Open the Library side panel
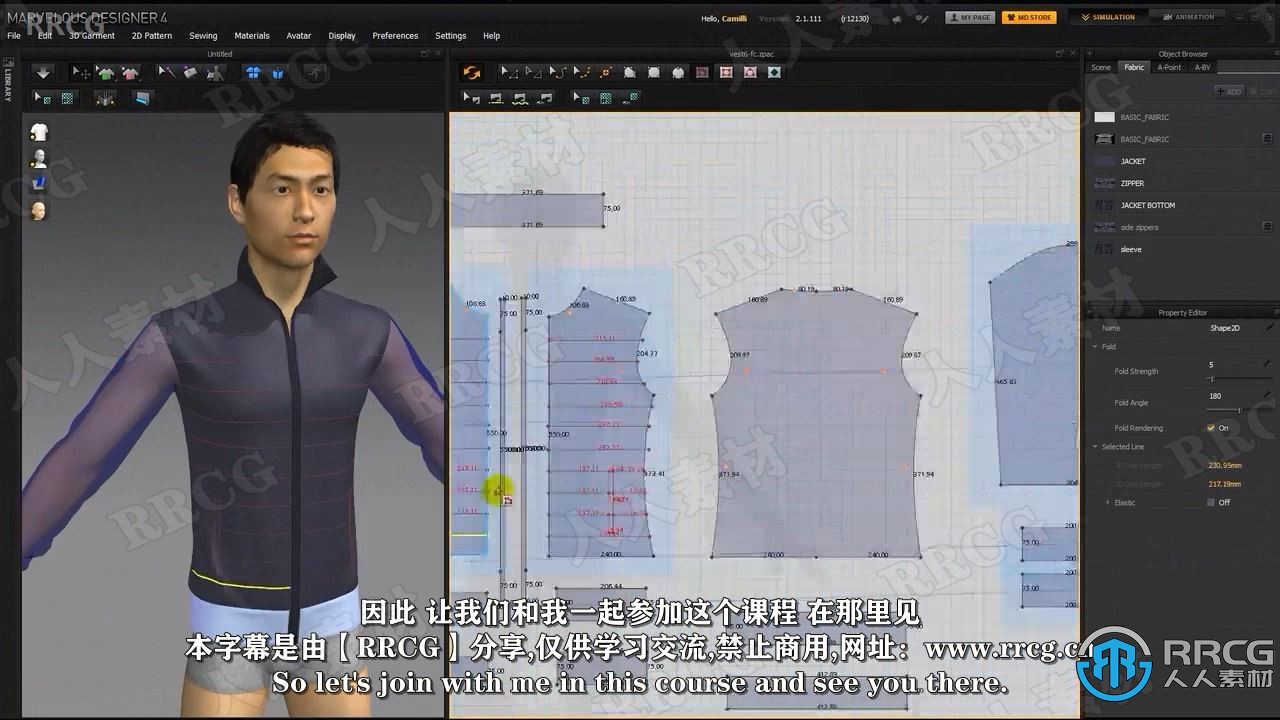Viewport: 1280px width, 720px height. (x=8, y=82)
